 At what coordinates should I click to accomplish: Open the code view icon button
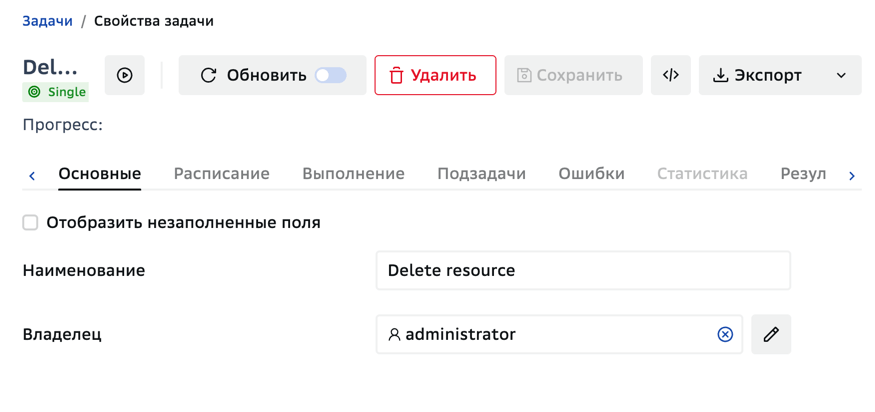coord(670,75)
